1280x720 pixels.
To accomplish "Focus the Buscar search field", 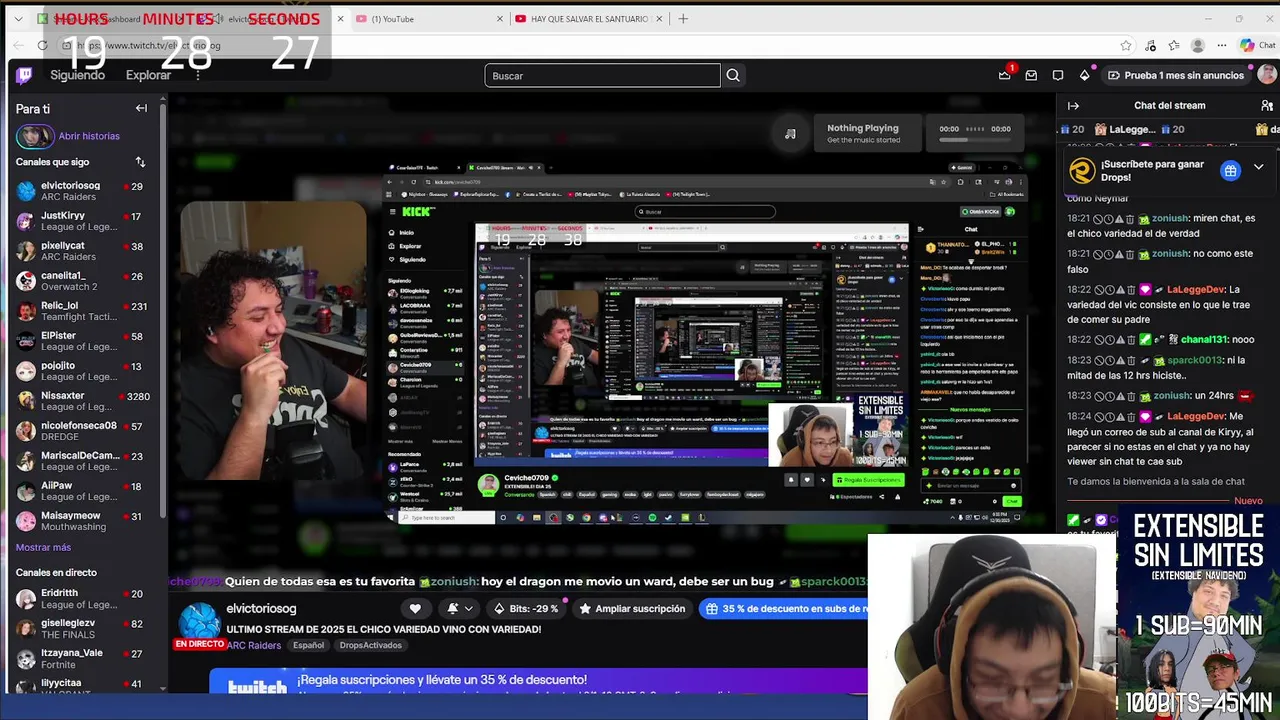I will click(x=602, y=75).
